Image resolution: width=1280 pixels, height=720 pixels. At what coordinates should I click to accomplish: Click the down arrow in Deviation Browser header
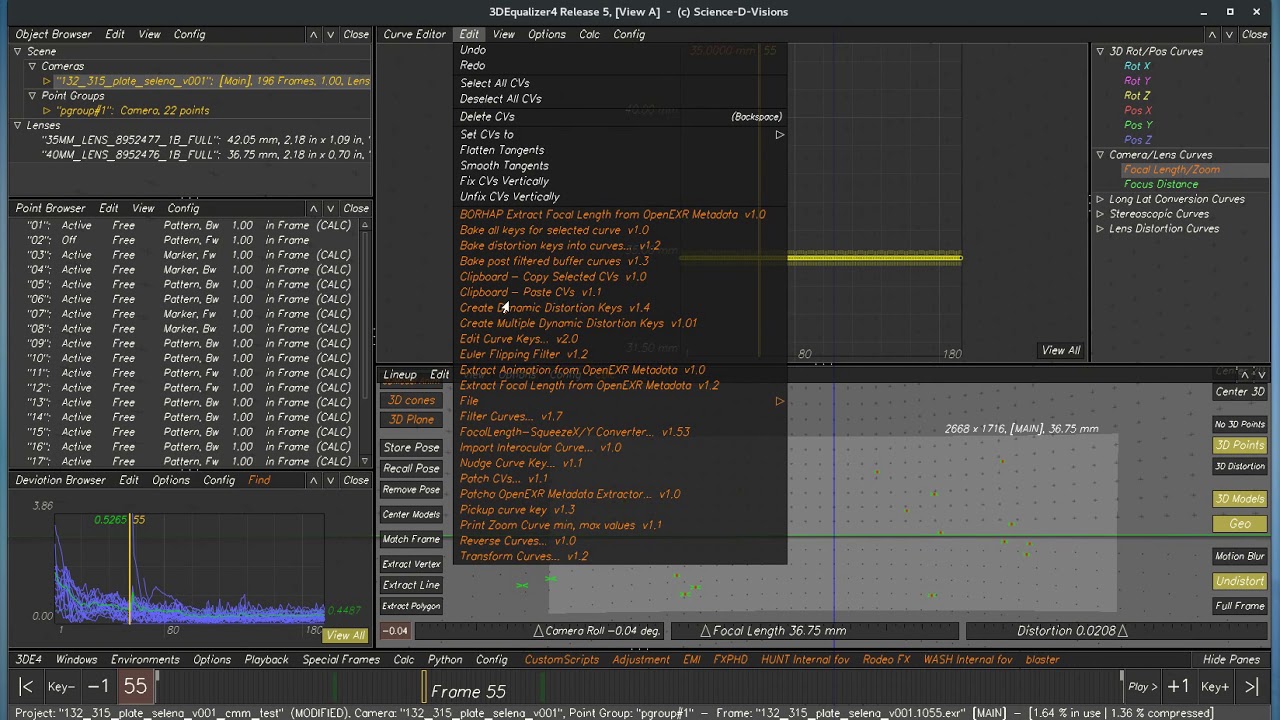[x=331, y=480]
